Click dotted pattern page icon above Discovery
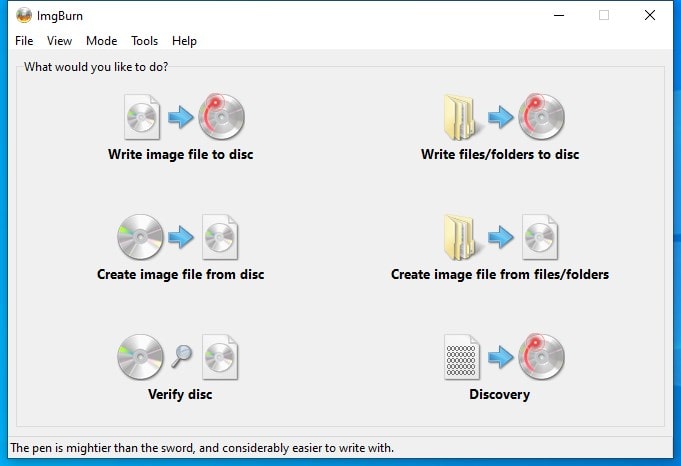 pyautogui.click(x=462, y=357)
